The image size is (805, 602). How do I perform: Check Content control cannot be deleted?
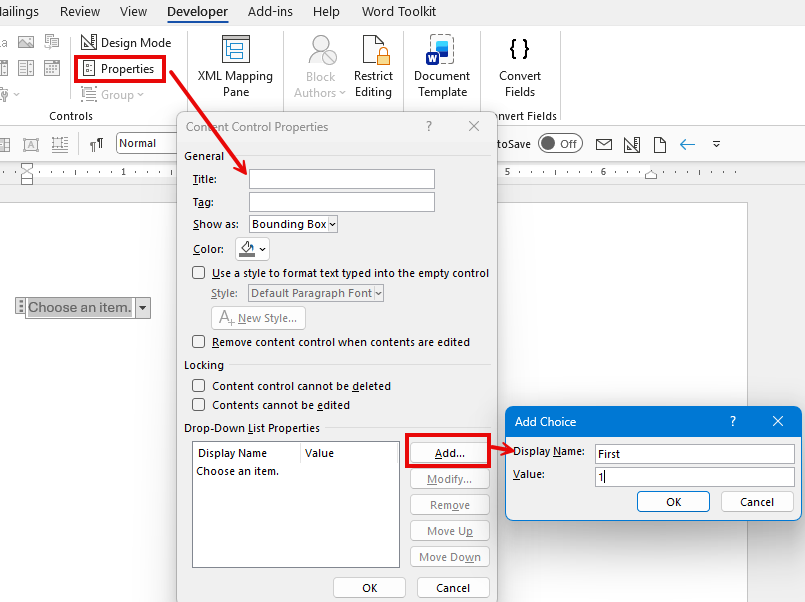pyautogui.click(x=198, y=385)
